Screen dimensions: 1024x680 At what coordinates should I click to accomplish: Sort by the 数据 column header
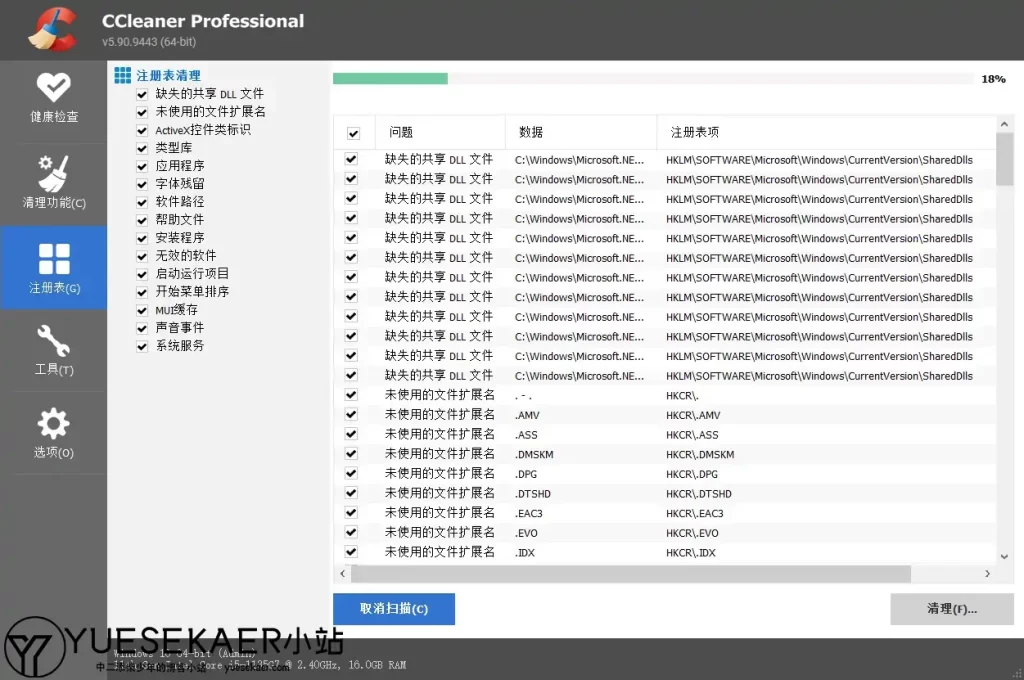click(581, 132)
